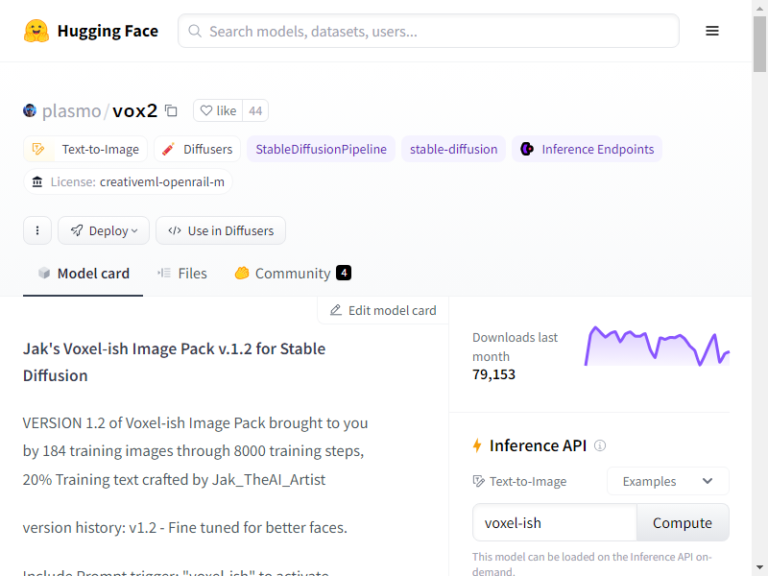Click the Inference API info icon
The image size is (768, 576).
click(600, 445)
